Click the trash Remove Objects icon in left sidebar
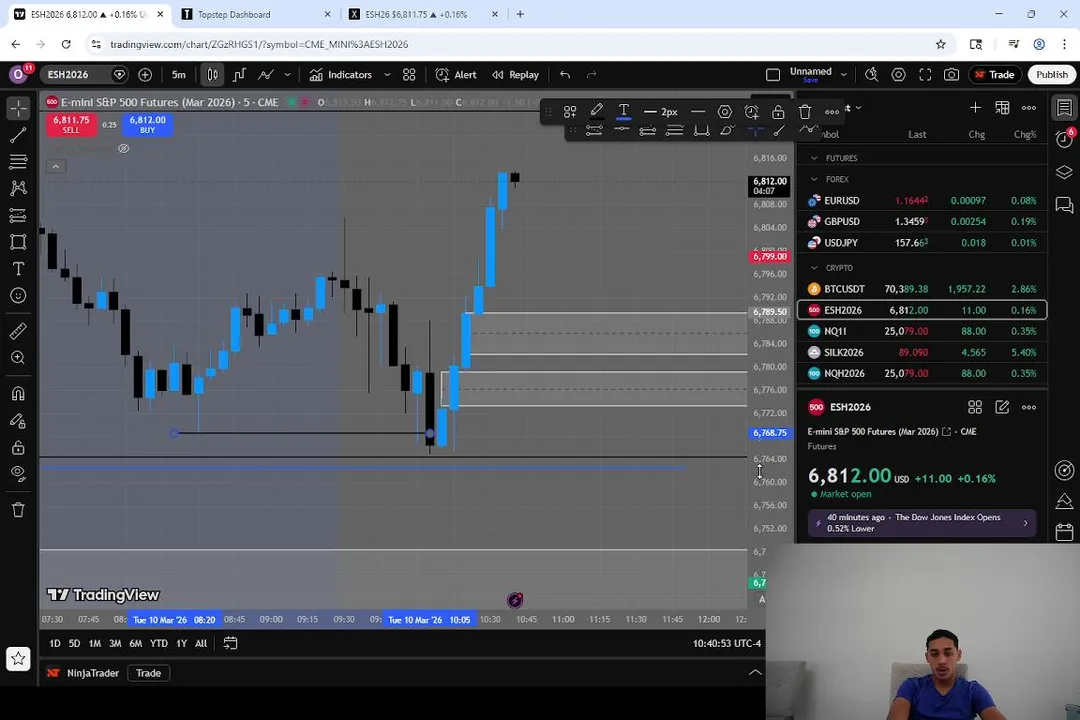The height and width of the screenshot is (720, 1080). (18, 510)
